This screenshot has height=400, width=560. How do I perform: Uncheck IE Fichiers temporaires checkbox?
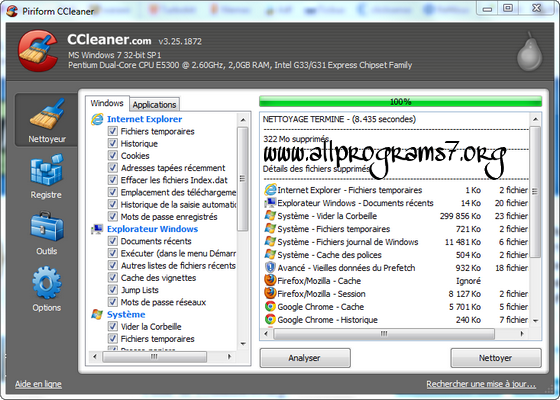pyautogui.click(x=112, y=131)
